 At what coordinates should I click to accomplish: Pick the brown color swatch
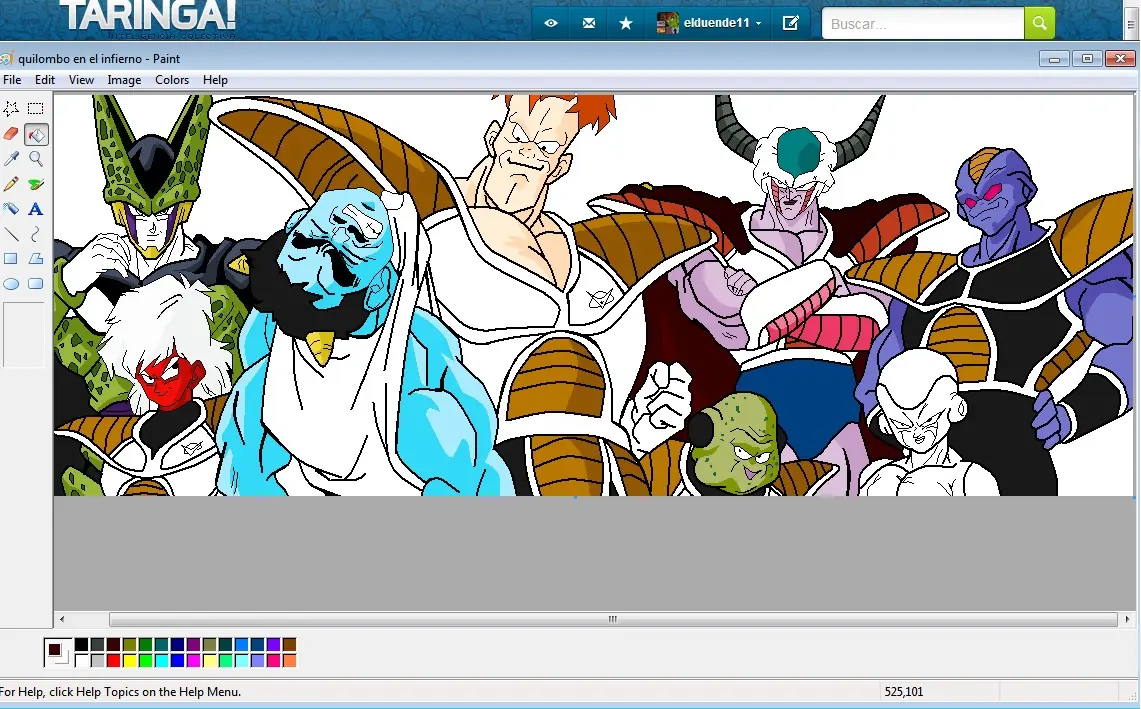coord(290,644)
